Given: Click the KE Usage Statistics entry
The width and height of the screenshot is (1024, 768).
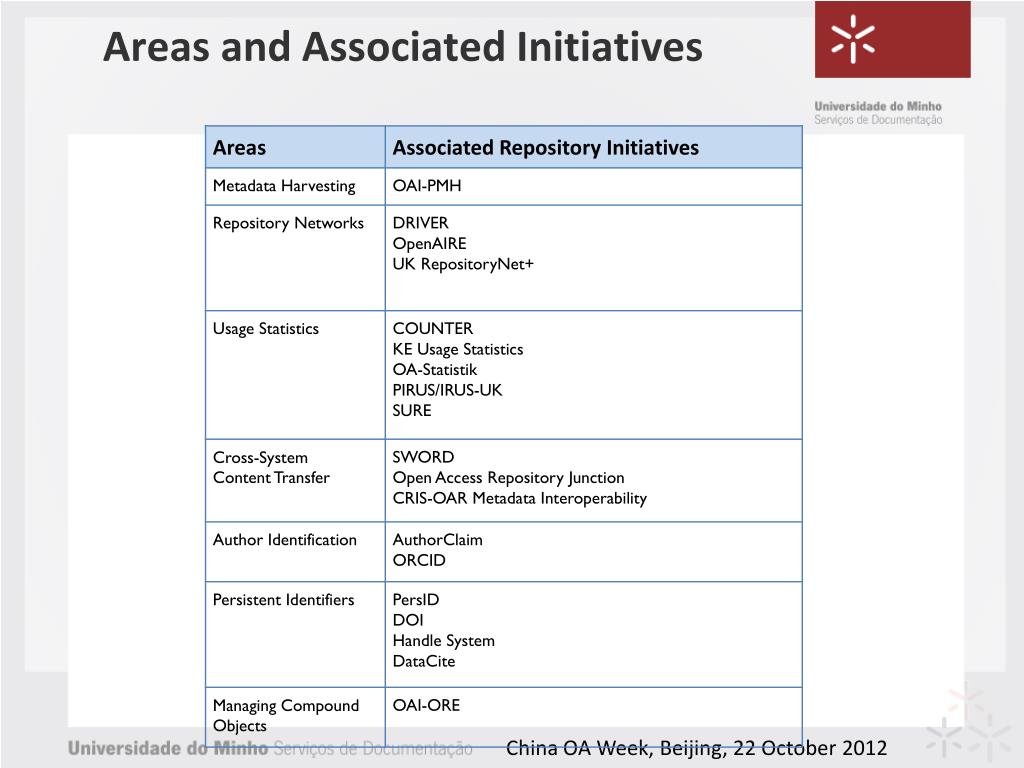Looking at the screenshot, I should point(458,349).
